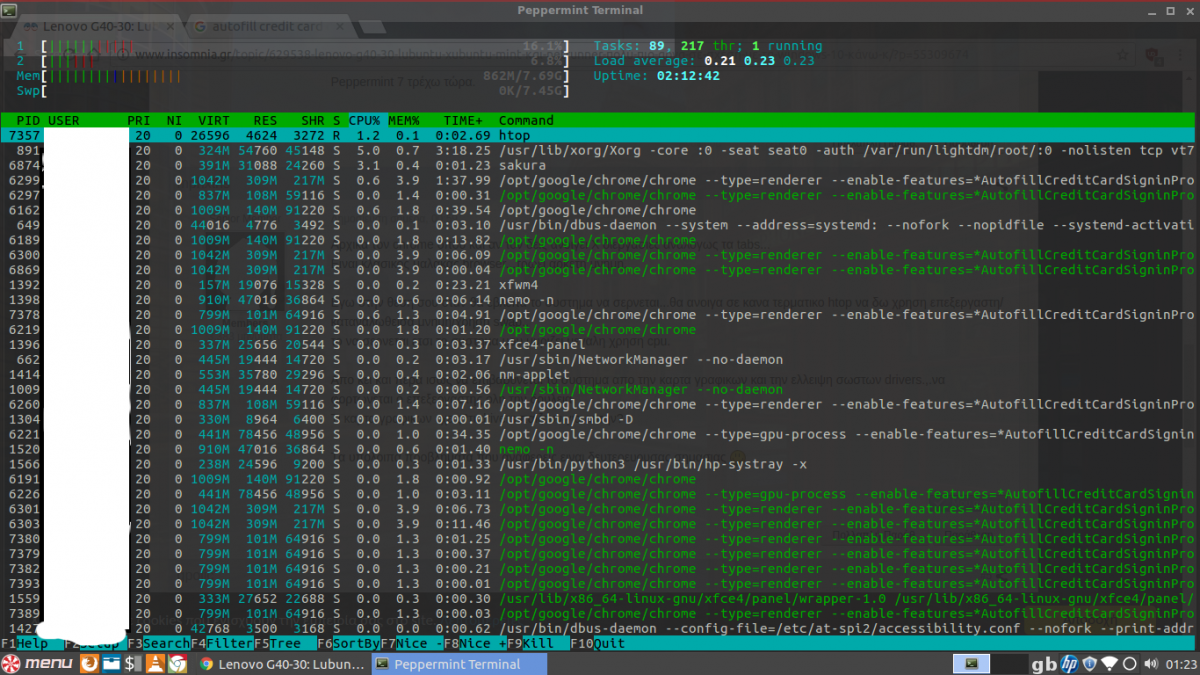
Task: Sort by the SHR column header
Action: pos(313,120)
